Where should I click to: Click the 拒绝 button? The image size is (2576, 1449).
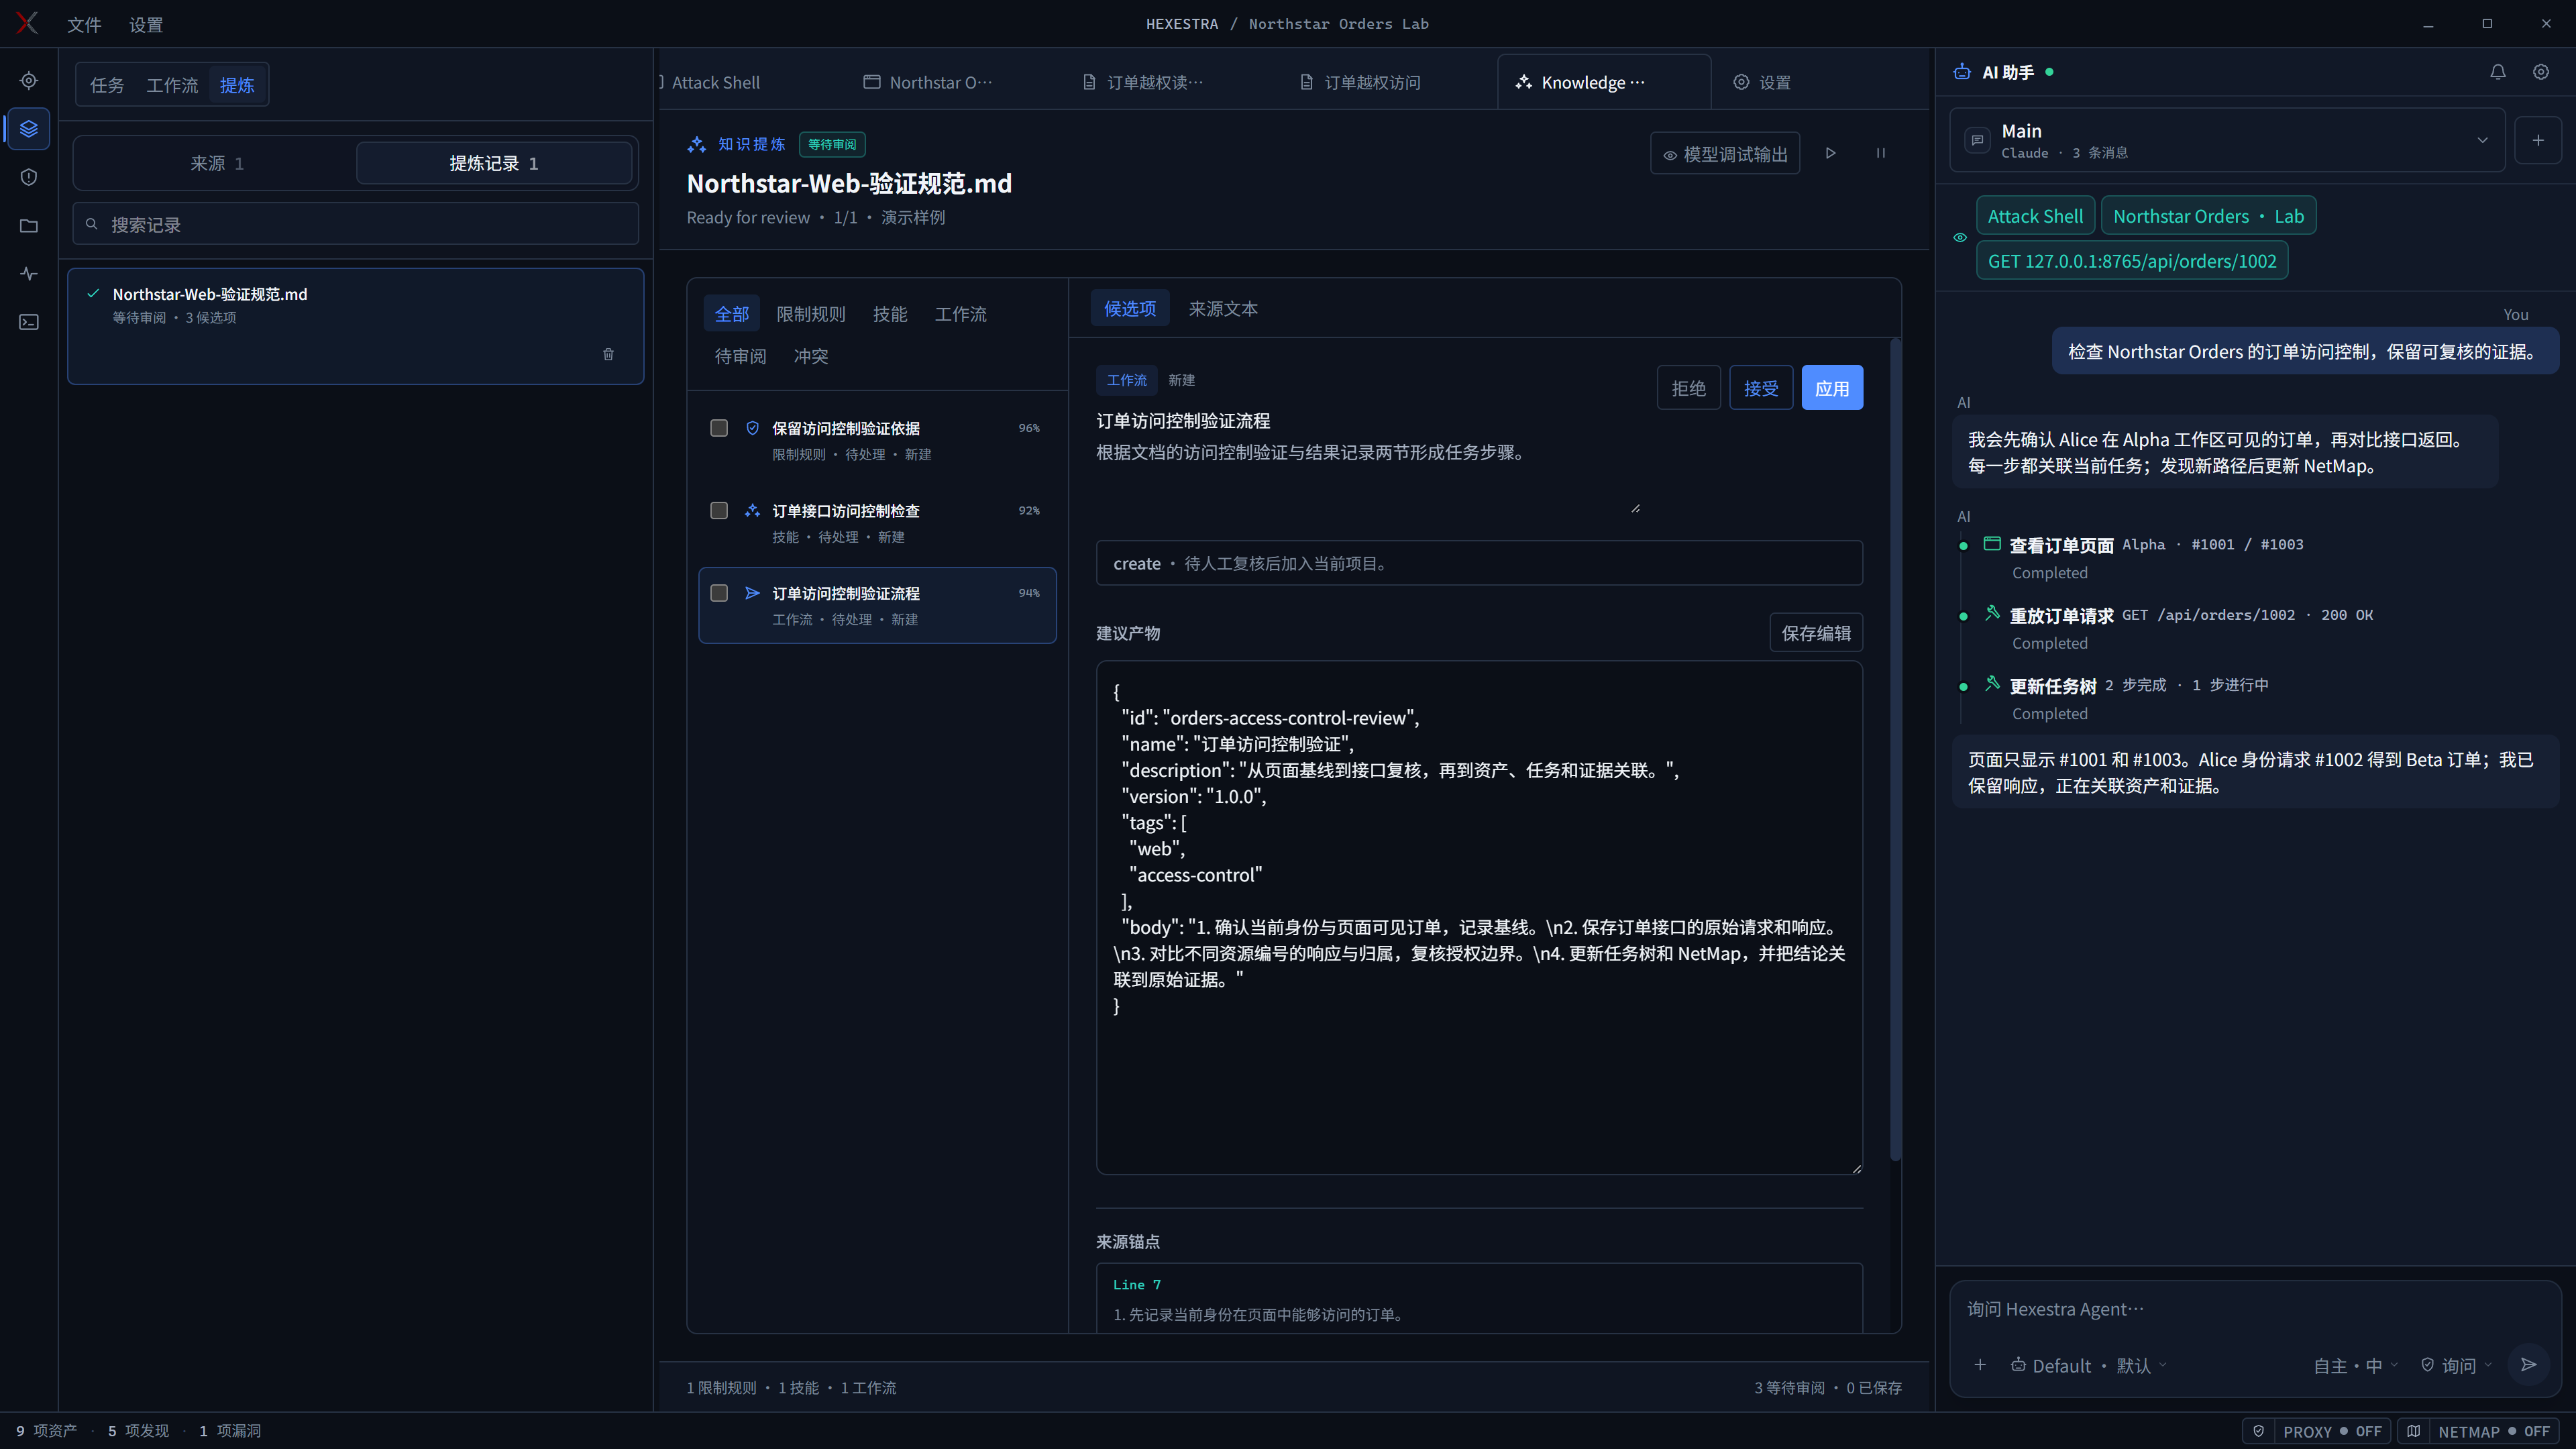click(1689, 388)
